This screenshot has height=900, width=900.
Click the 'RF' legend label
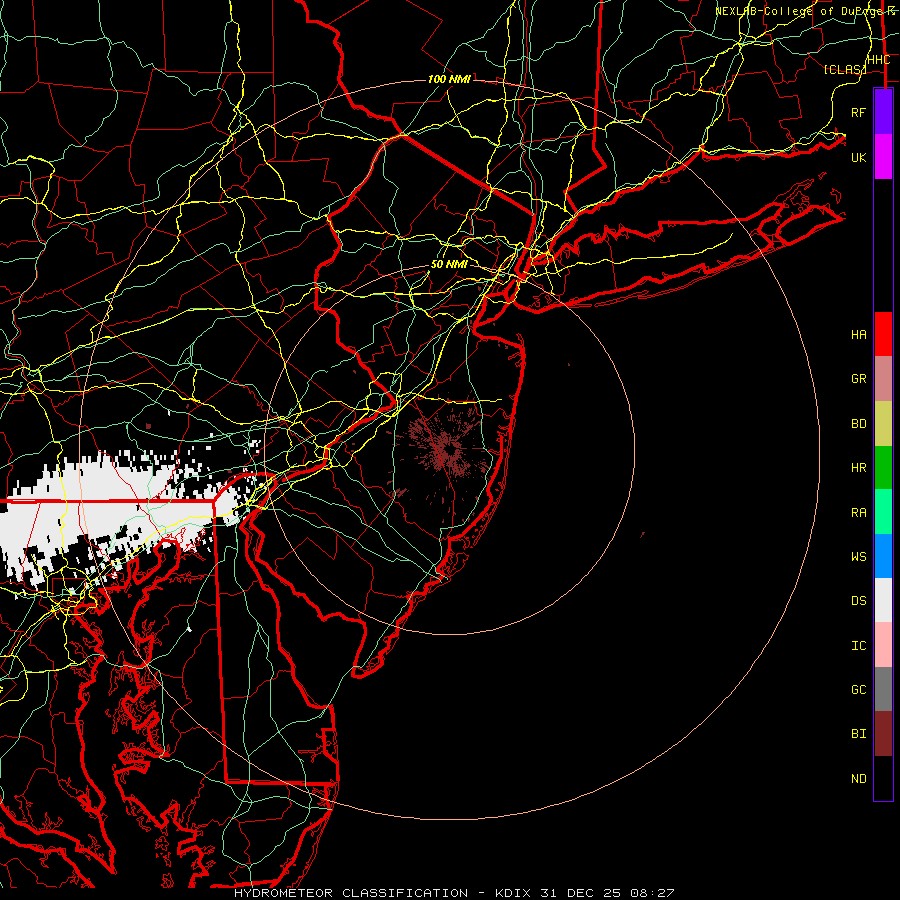pyautogui.click(x=859, y=112)
